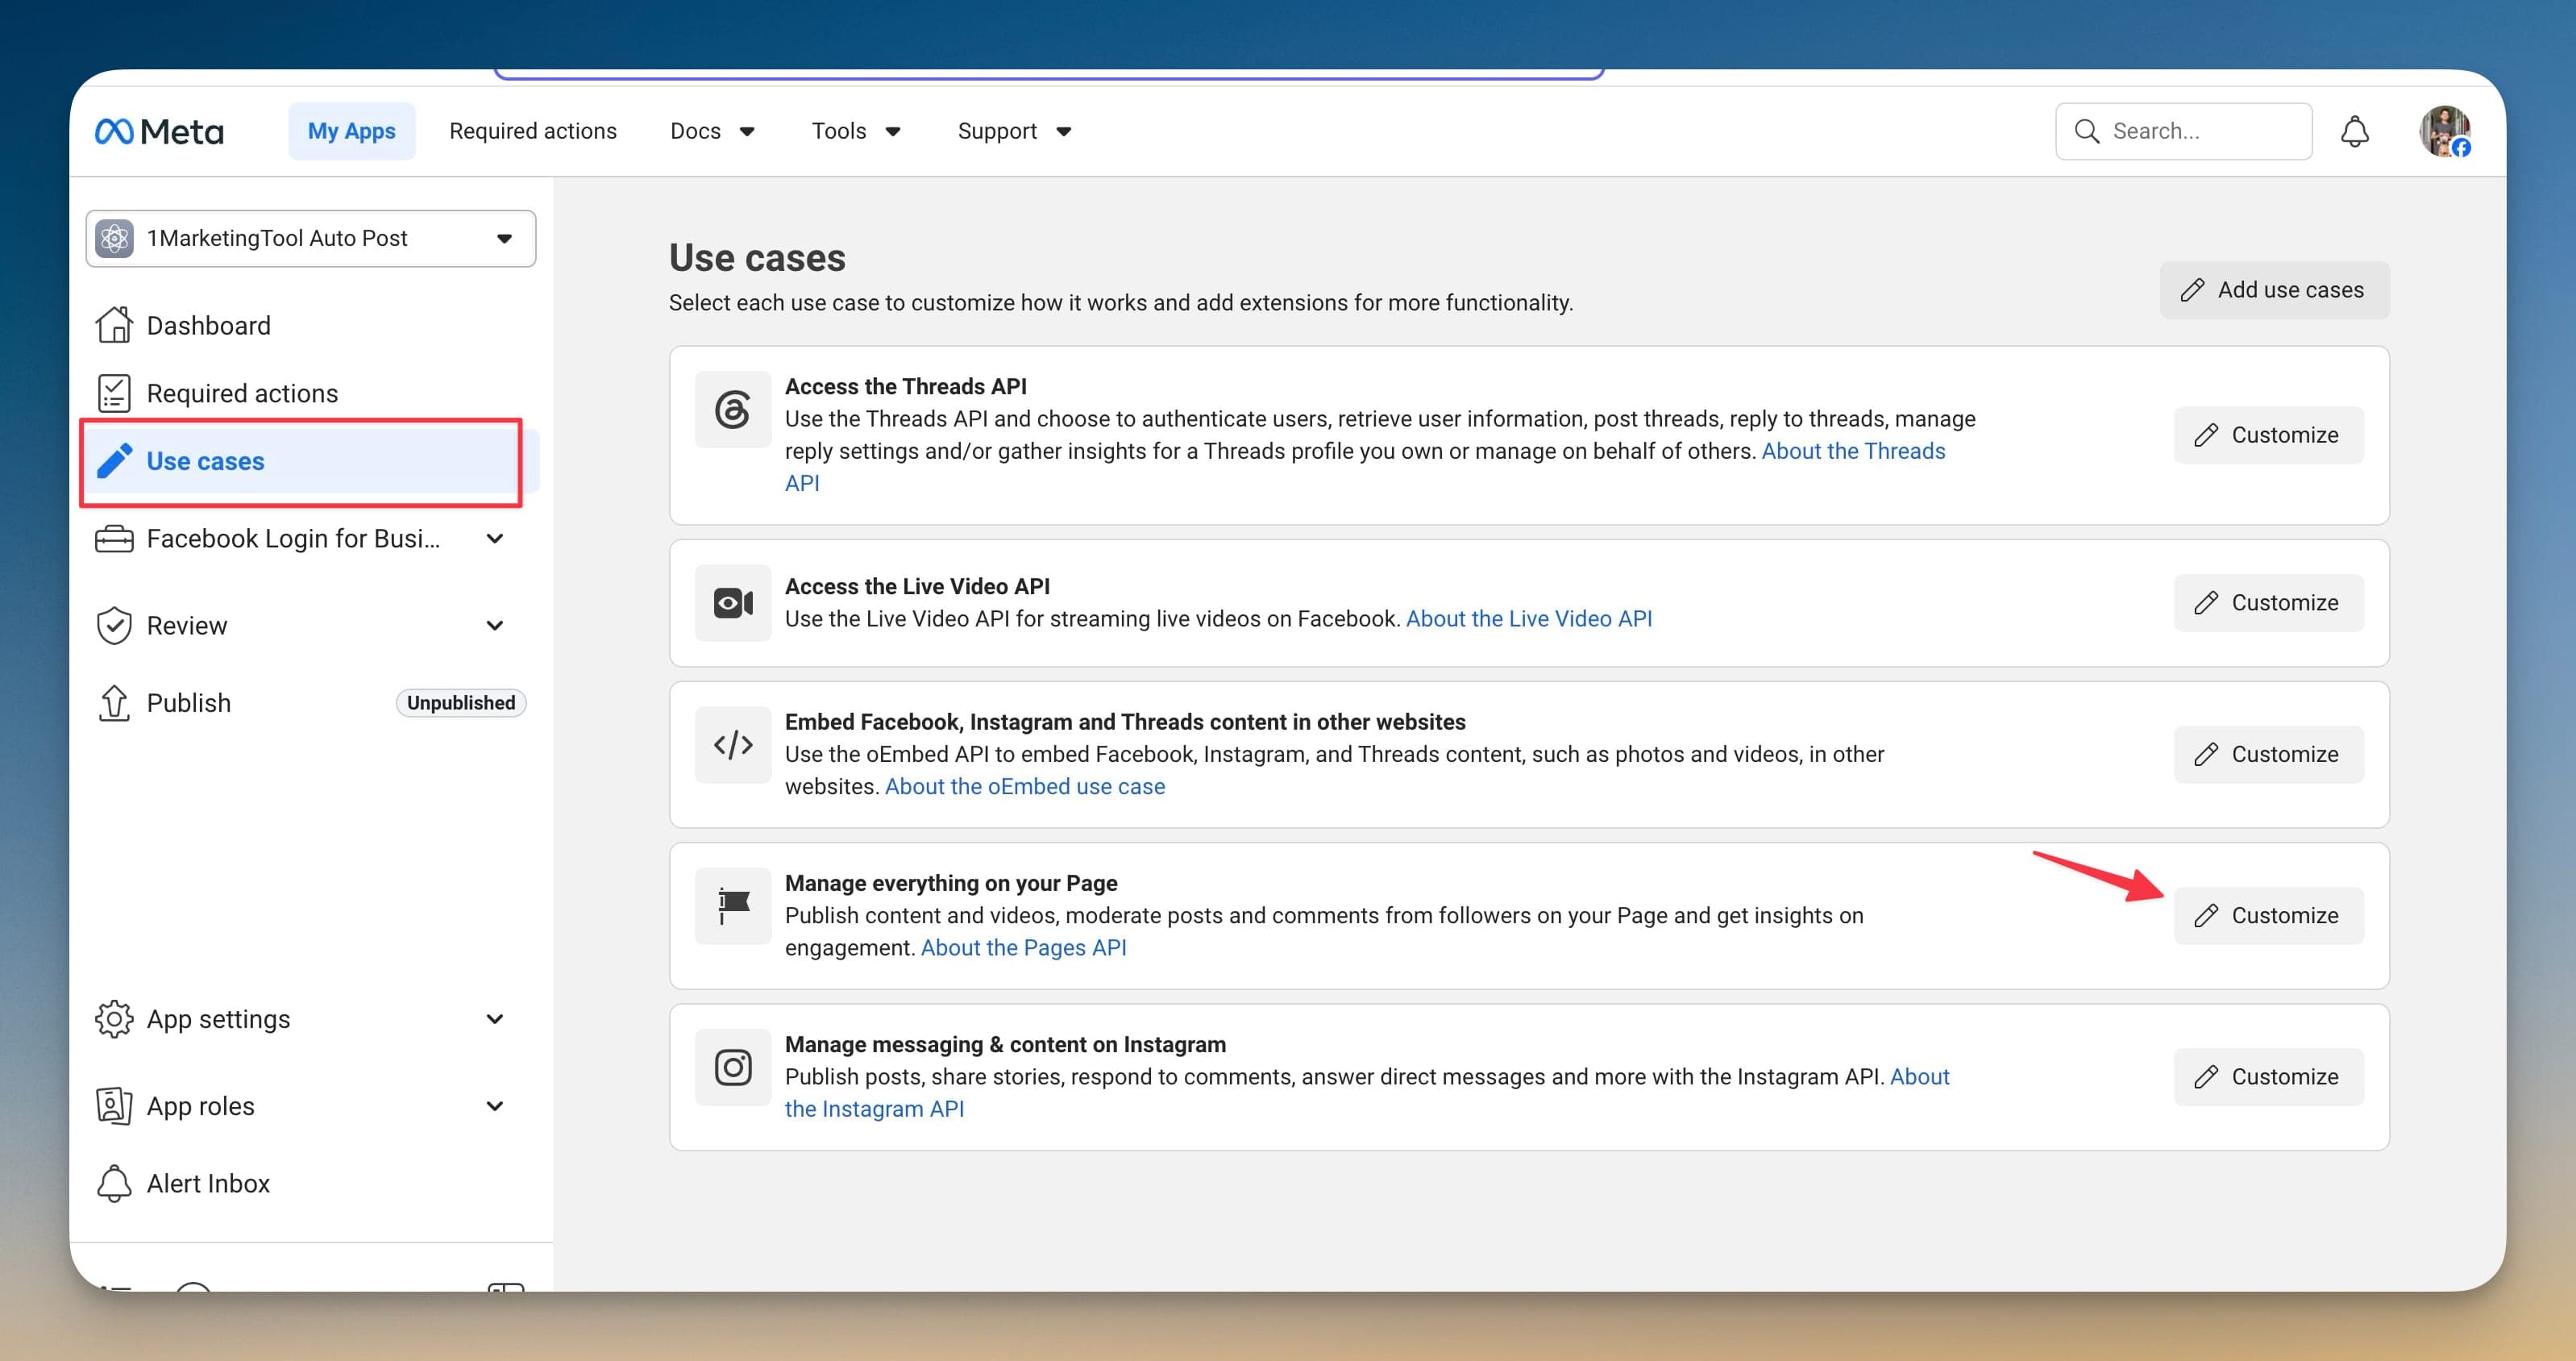Click the Alert Inbox bell icon
The width and height of the screenshot is (2576, 1361).
[114, 1183]
